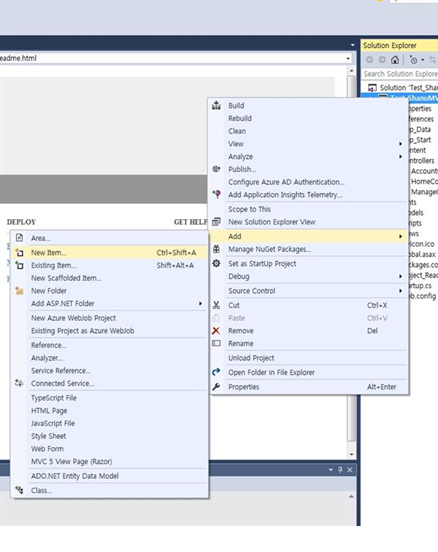Click the Manage NuGet Packages icon
The height and width of the screenshot is (552, 438).
(x=216, y=249)
